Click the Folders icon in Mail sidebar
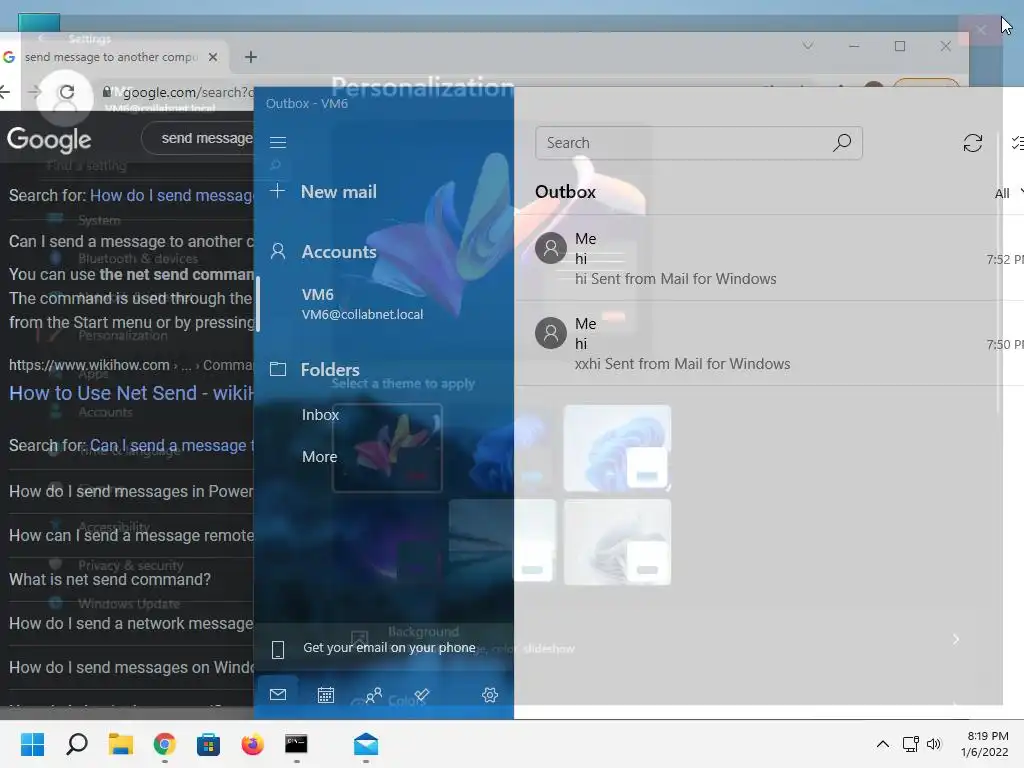 tap(278, 369)
